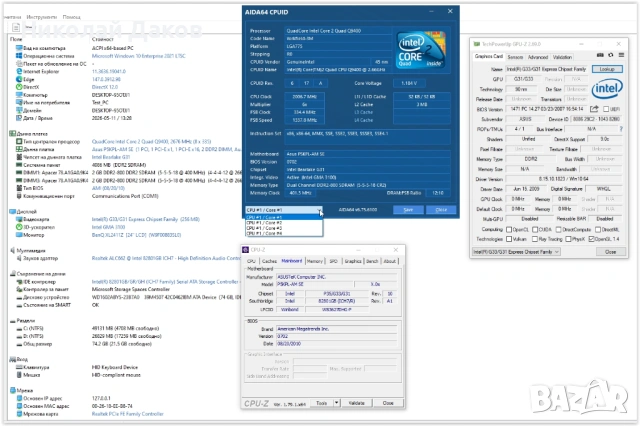The height and width of the screenshot is (426, 640).
Task: Click the Close button at GPU-Z bottom
Action: pyautogui.click(x=611, y=252)
